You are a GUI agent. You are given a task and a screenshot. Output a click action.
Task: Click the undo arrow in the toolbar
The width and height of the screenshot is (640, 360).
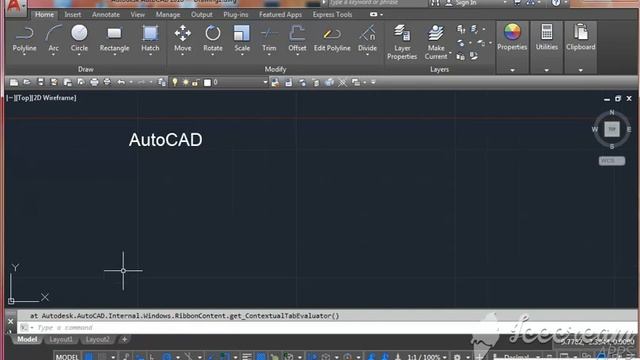tap(121, 82)
